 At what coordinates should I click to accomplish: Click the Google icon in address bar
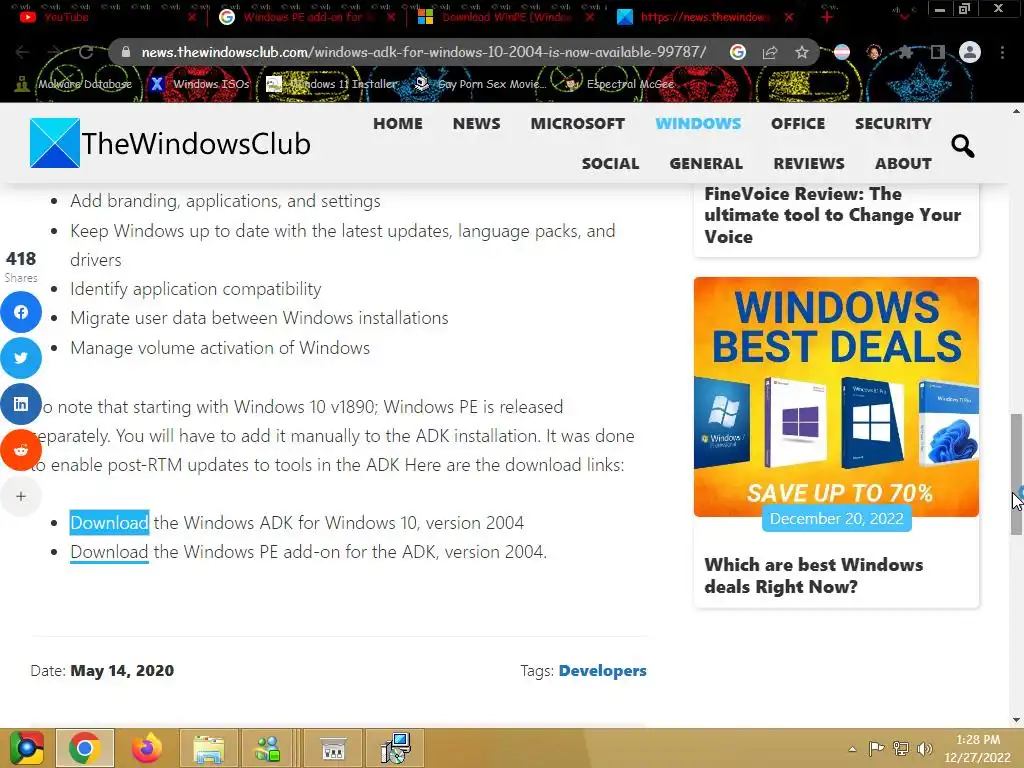[738, 52]
